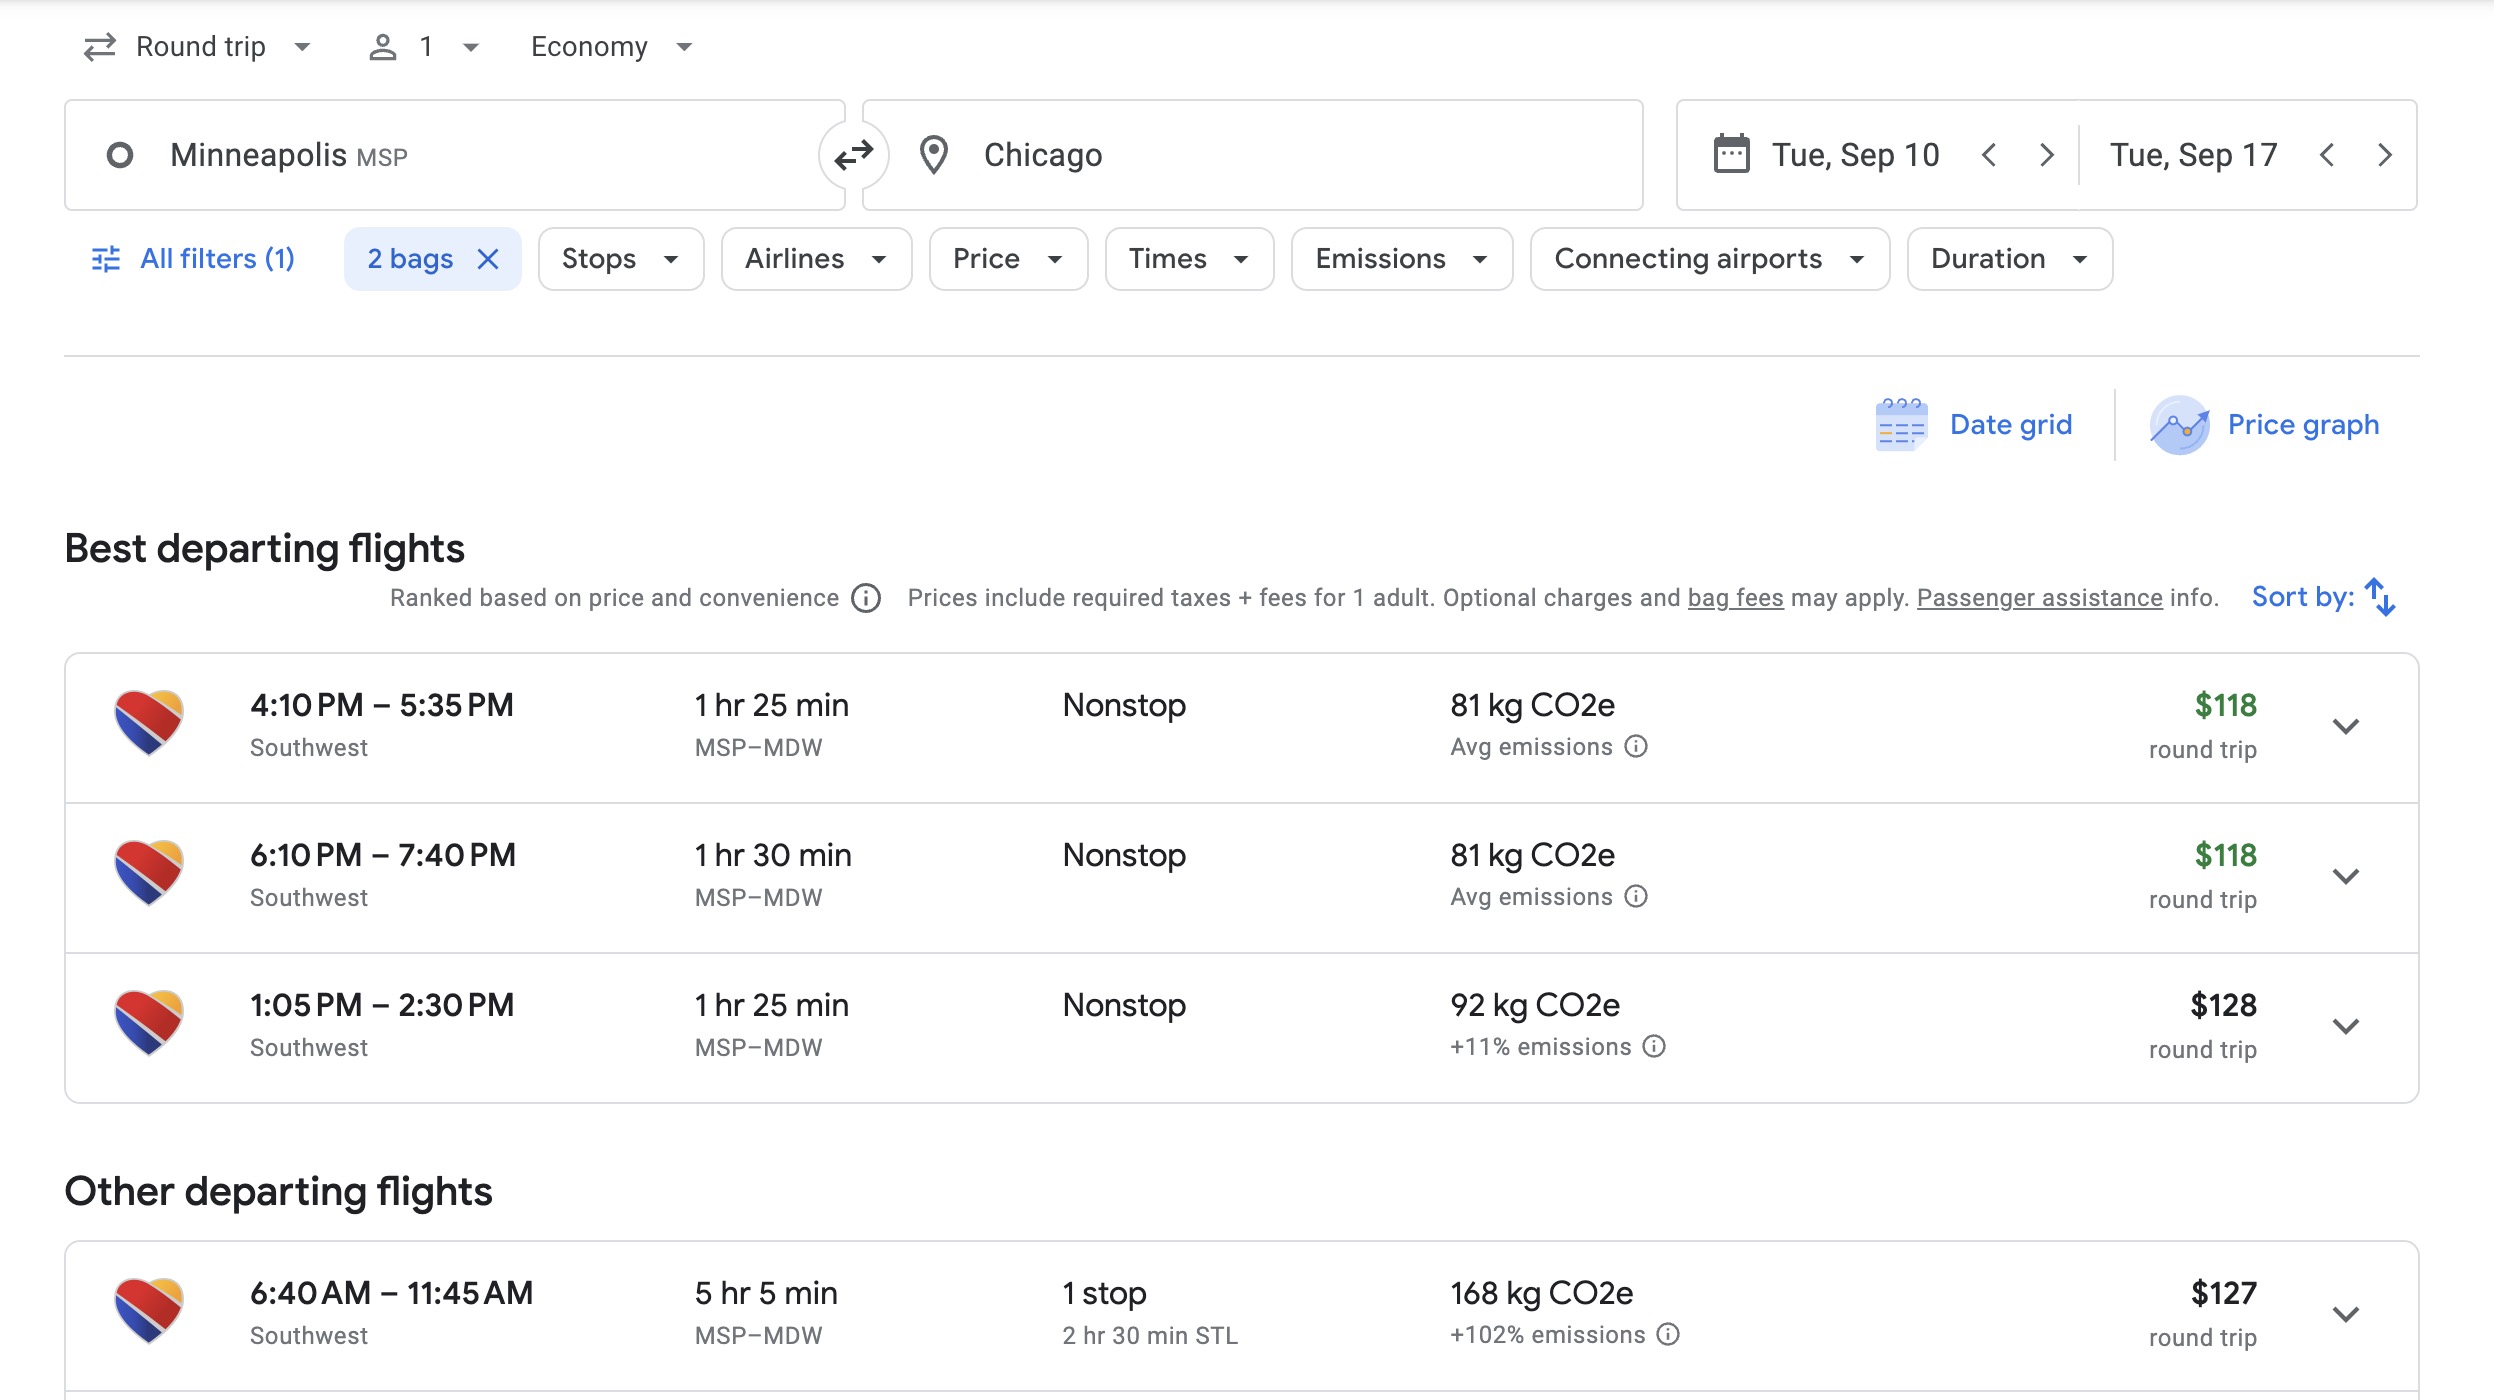Open the calendar icon for departure date
Viewport: 2494px width, 1400px height.
pos(1731,155)
